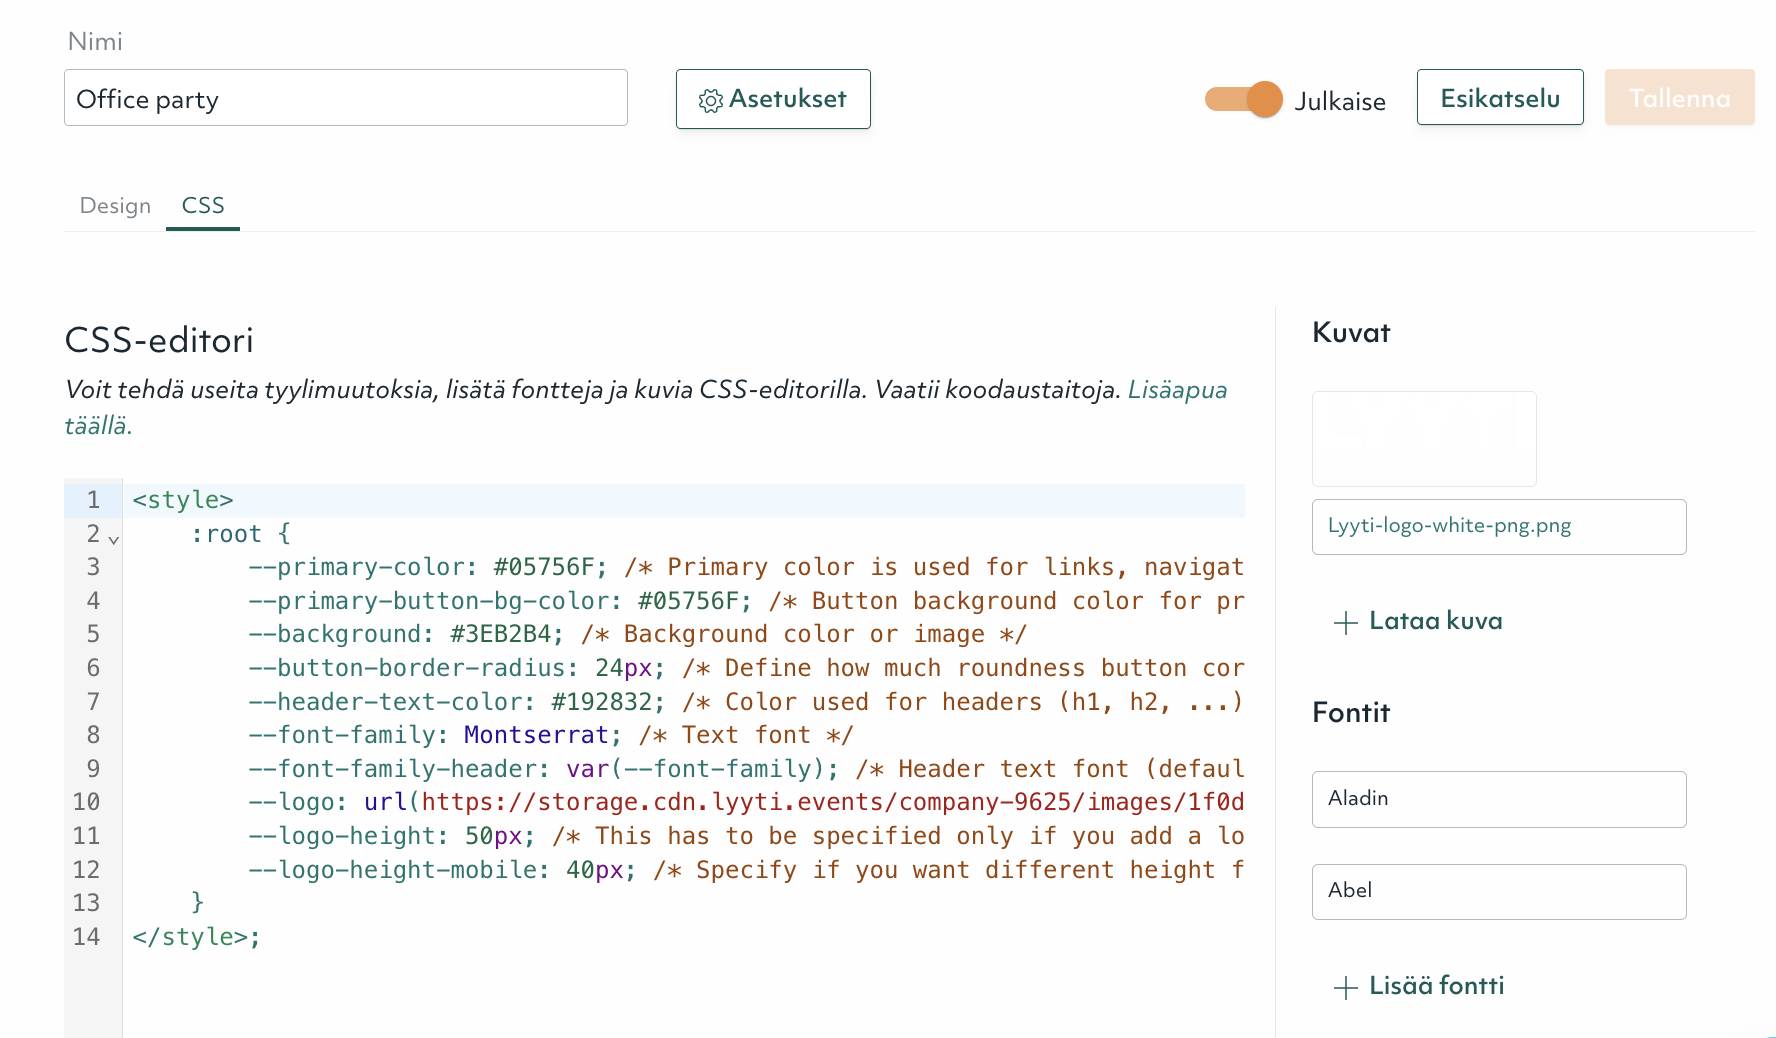The height and width of the screenshot is (1038, 1776).
Task: Click the Tallenna save button
Action: 1679,97
